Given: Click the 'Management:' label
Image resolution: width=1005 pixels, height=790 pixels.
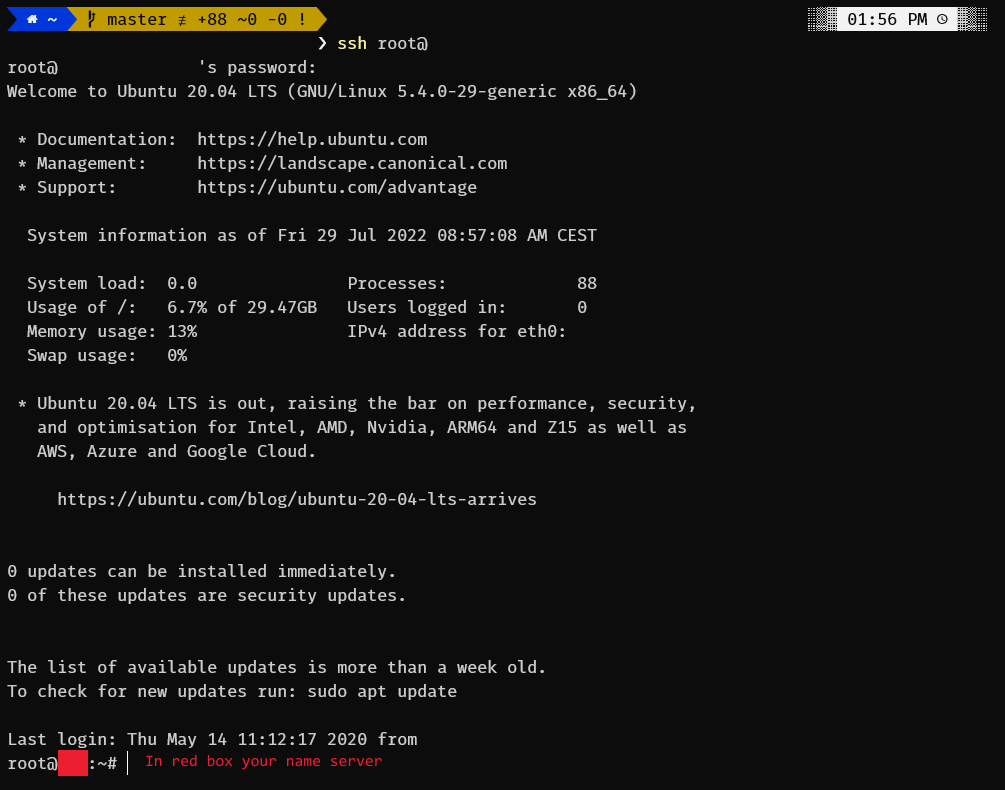Looking at the screenshot, I should click(x=92, y=163).
